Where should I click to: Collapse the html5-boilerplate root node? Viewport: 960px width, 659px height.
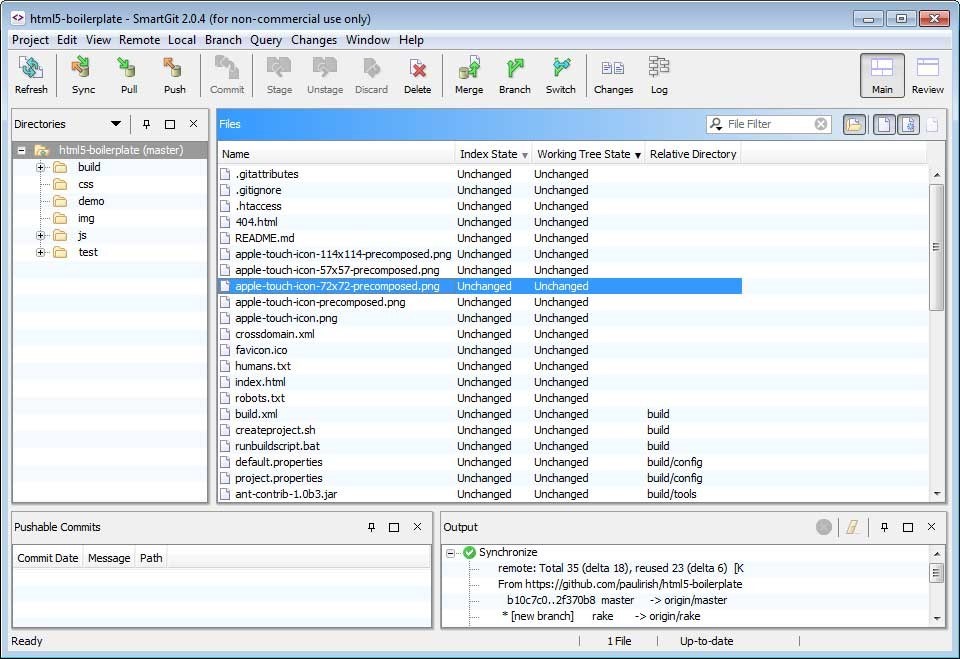[x=21, y=150]
